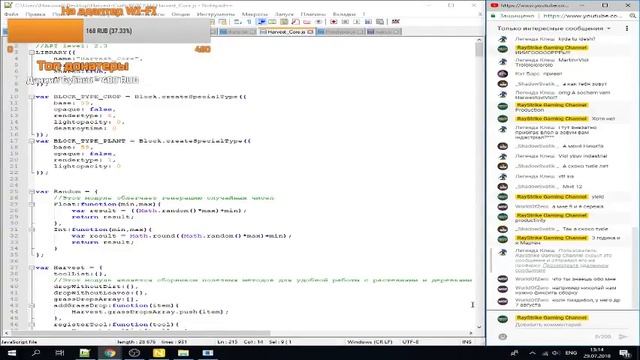The height and width of the screenshot is (360, 640).
Task: Collapse the registerTool function fold marker
Action: click(31, 324)
